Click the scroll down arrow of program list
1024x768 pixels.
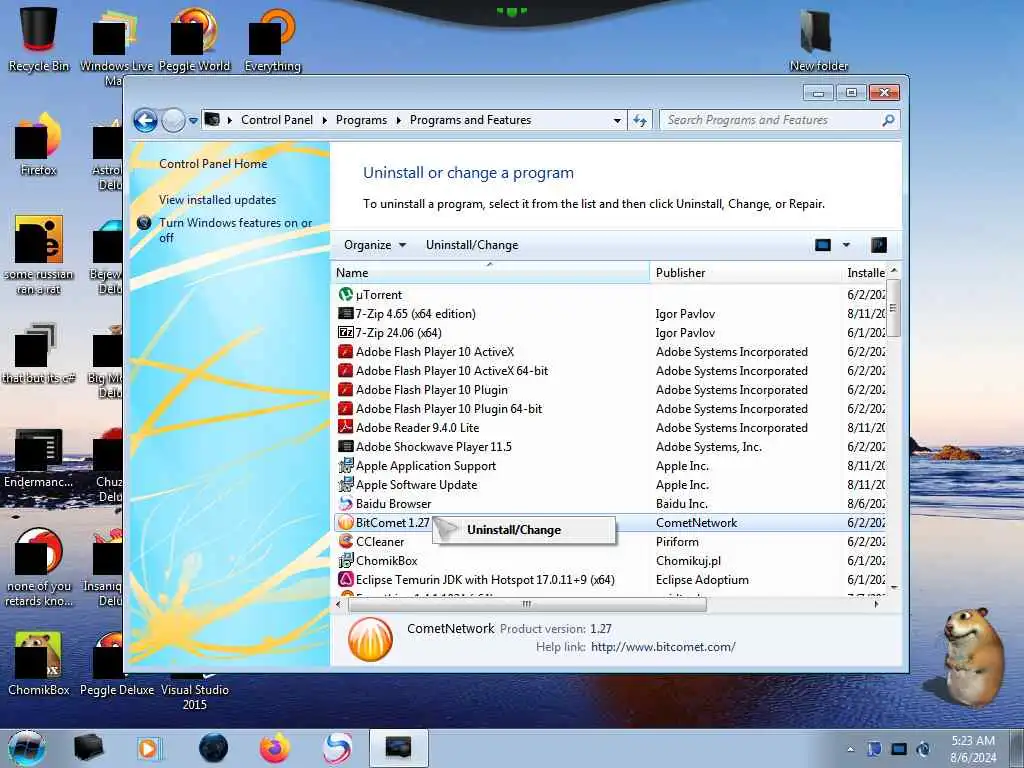(x=894, y=588)
